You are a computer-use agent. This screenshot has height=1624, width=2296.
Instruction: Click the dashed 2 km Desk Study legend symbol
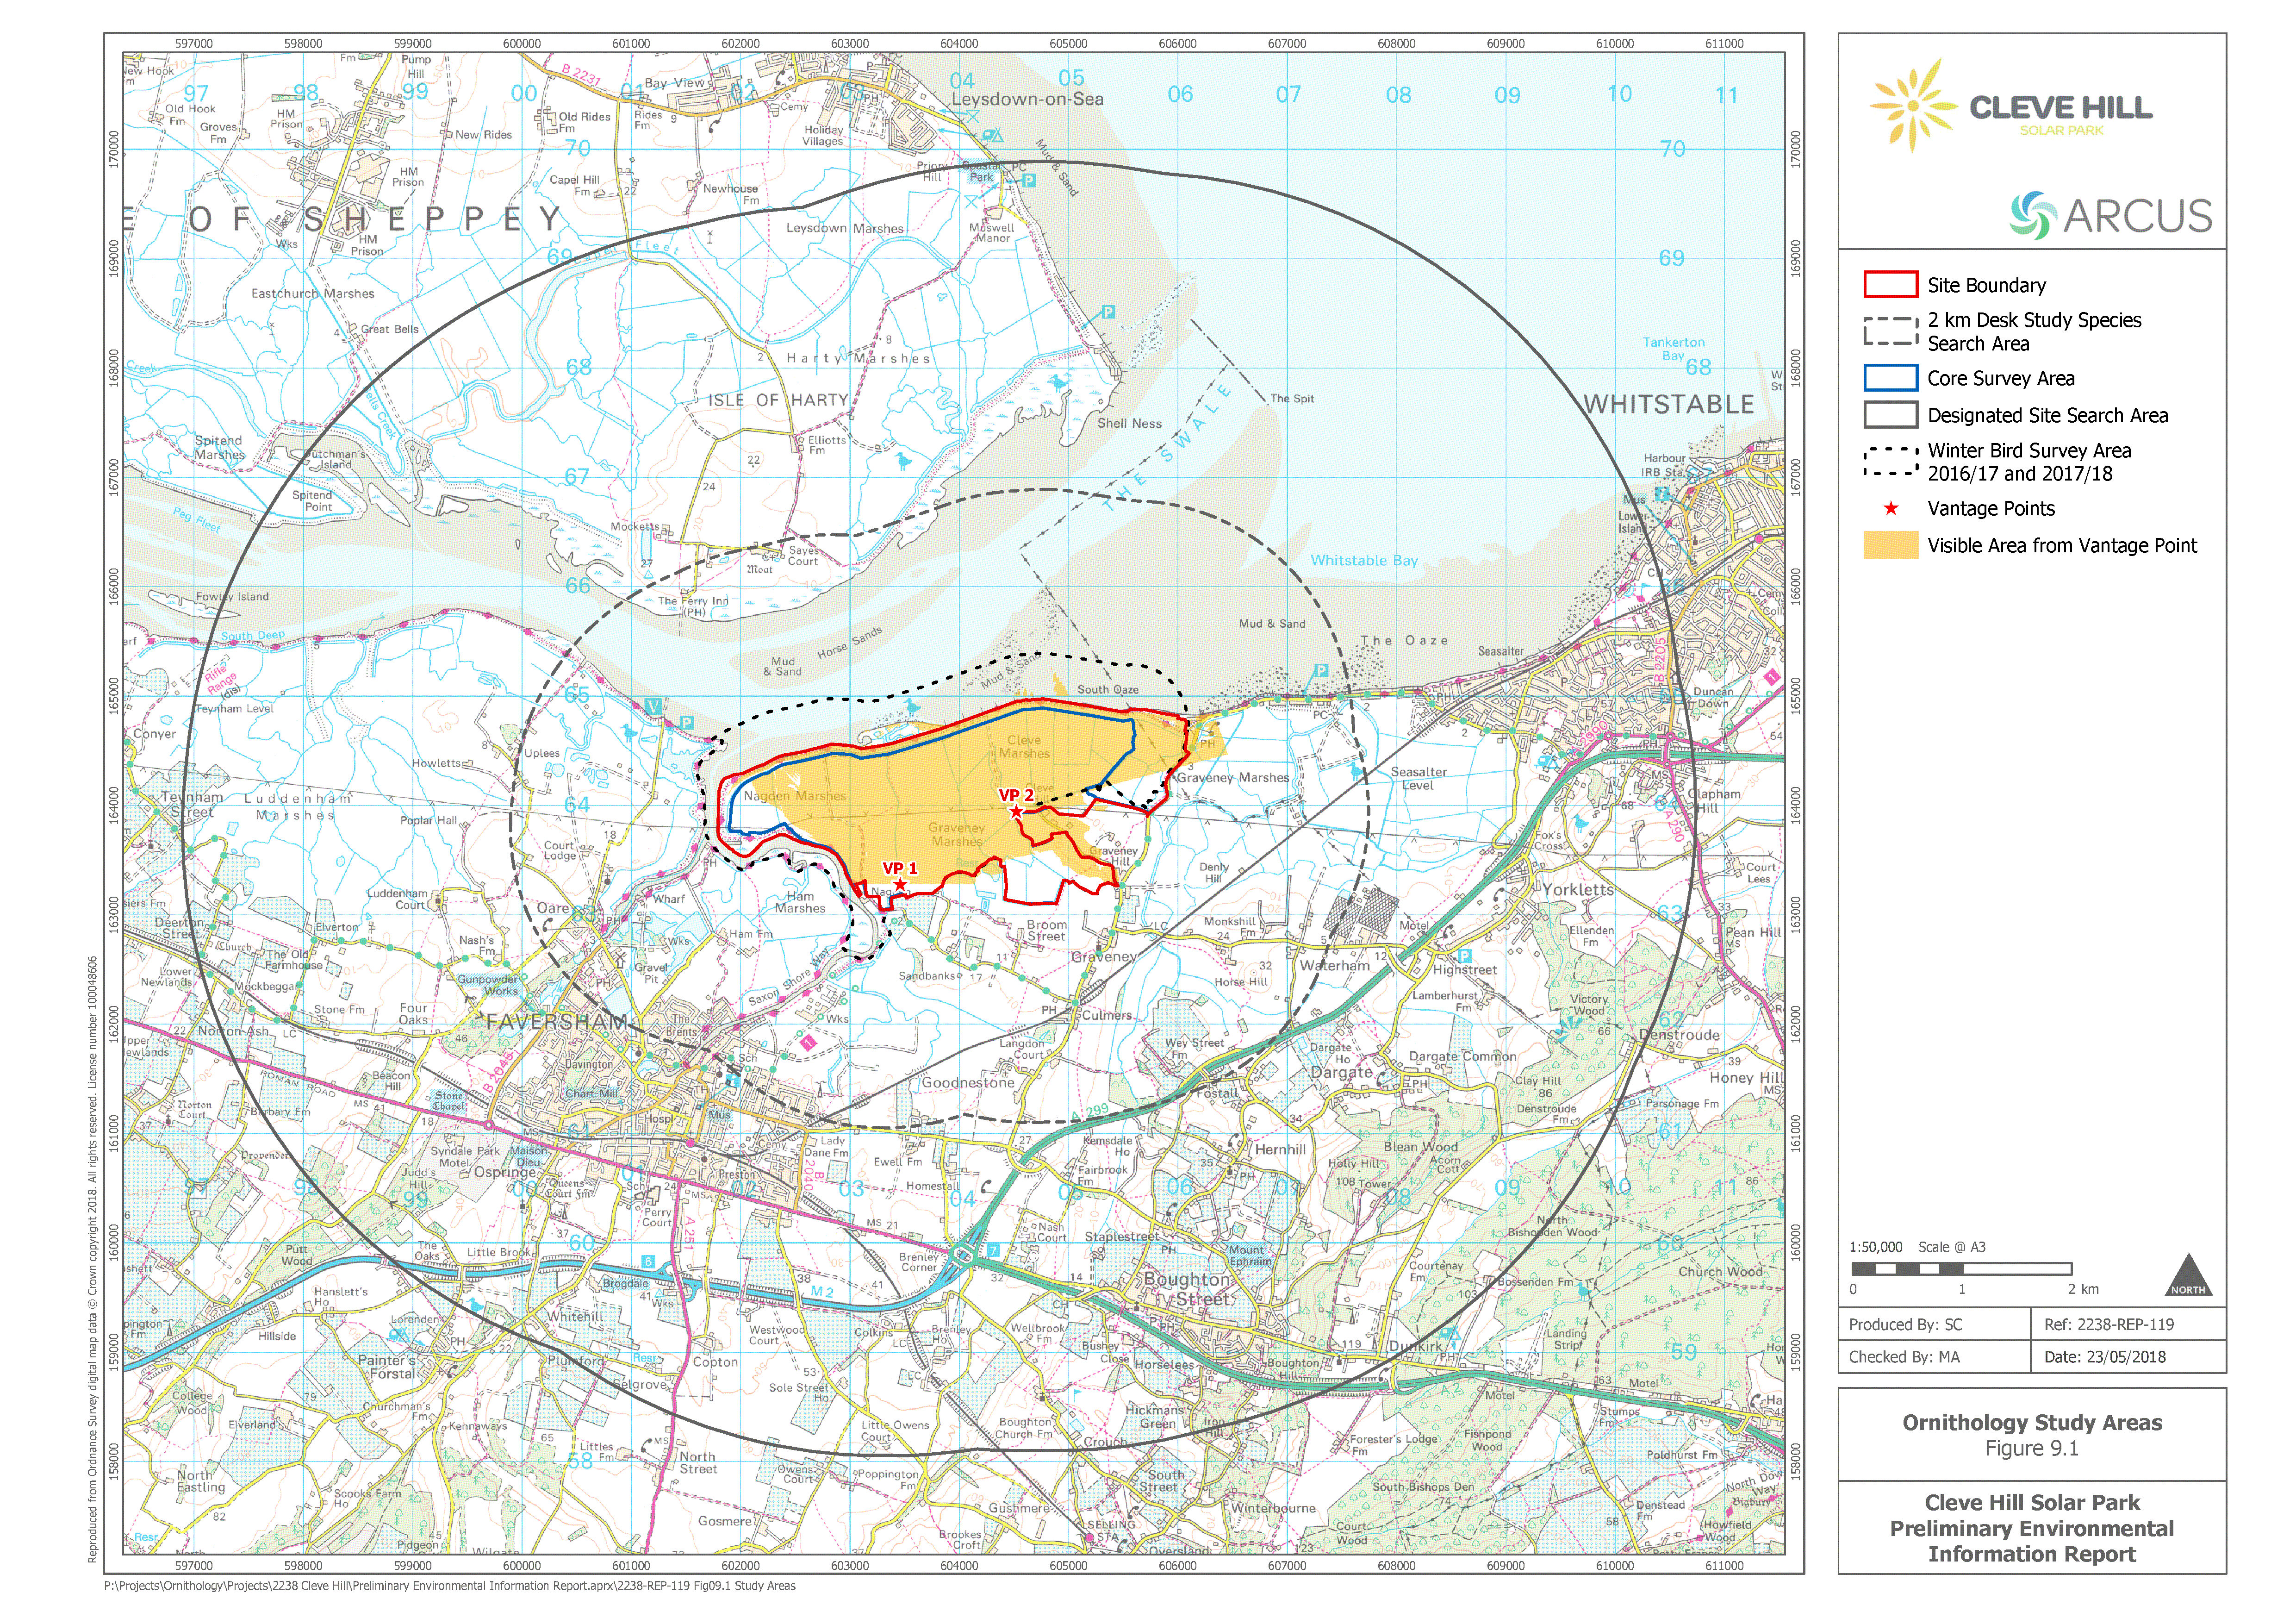pyautogui.click(x=1890, y=331)
